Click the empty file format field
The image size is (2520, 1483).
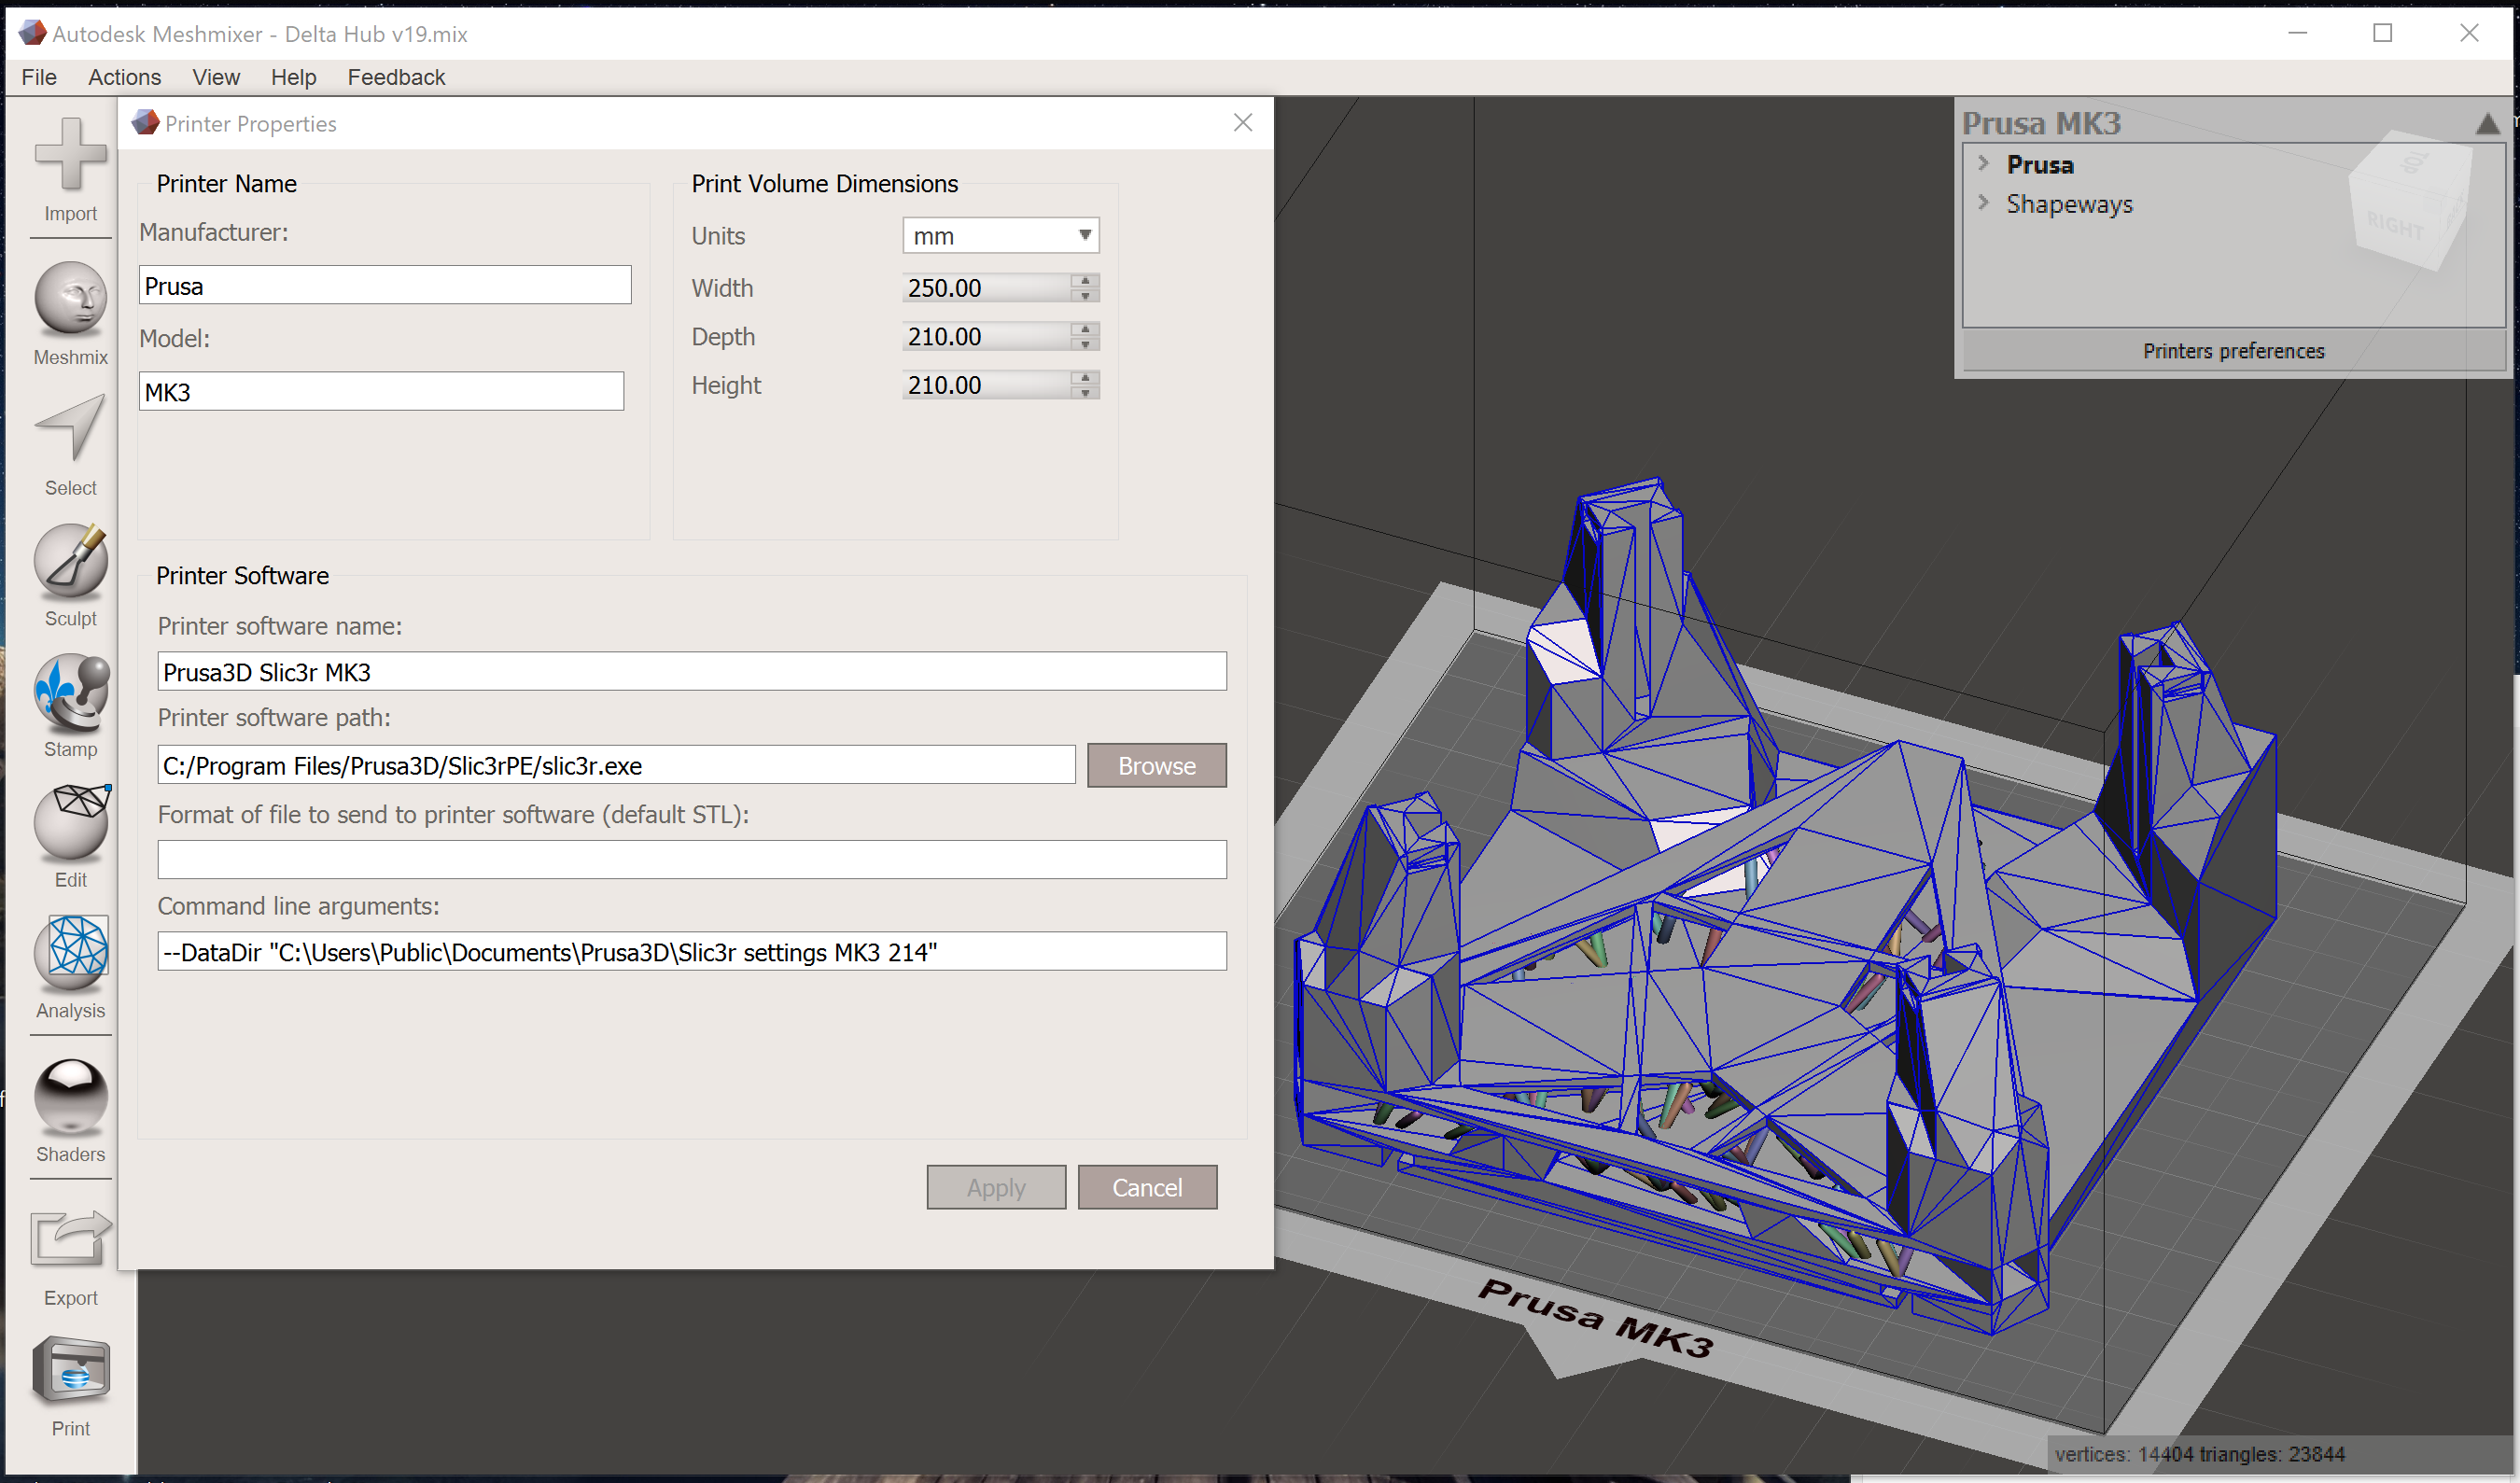pyautogui.click(x=692, y=859)
